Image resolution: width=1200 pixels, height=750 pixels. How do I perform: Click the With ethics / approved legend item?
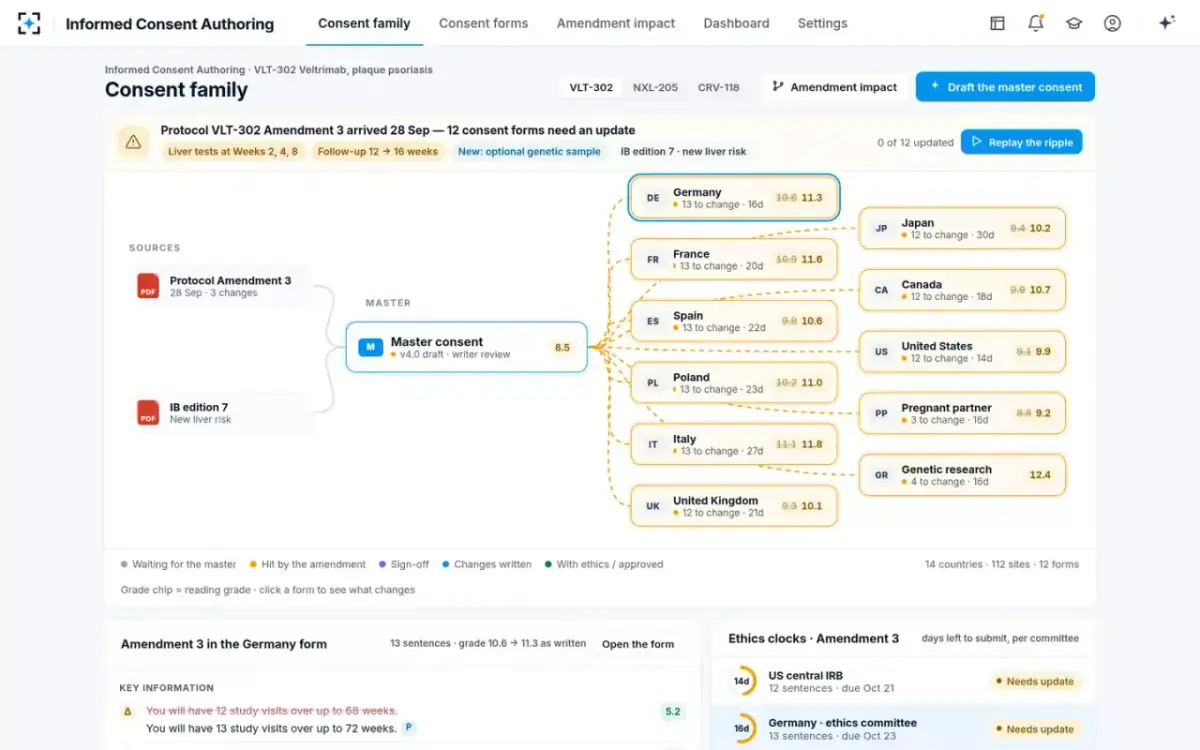click(x=604, y=564)
